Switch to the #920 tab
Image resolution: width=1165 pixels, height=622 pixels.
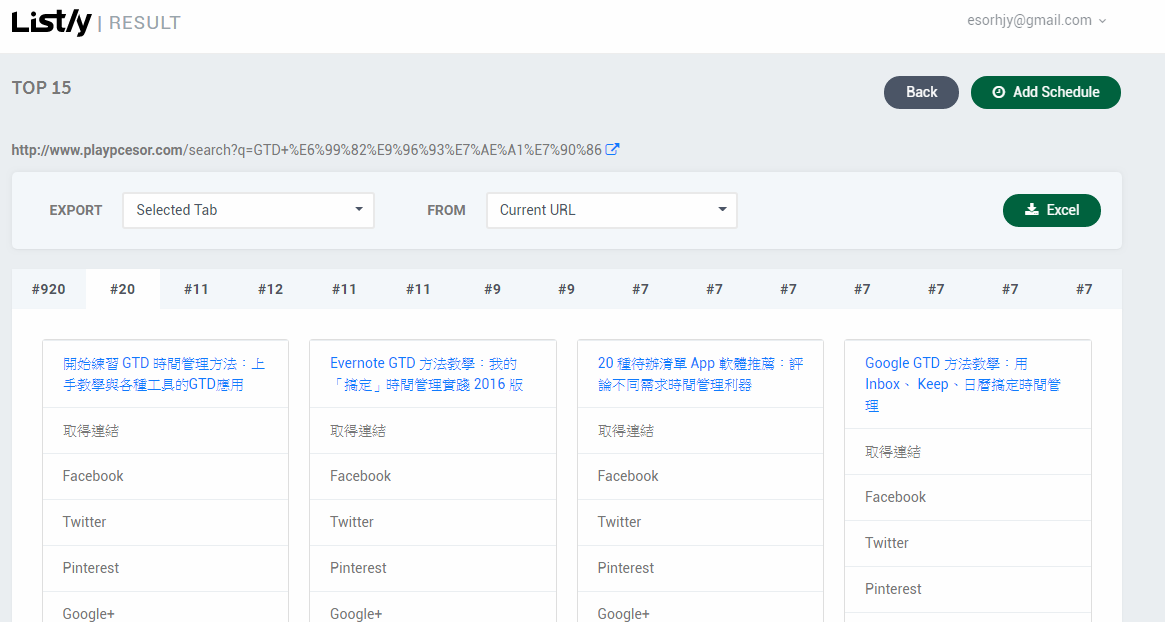tap(48, 289)
